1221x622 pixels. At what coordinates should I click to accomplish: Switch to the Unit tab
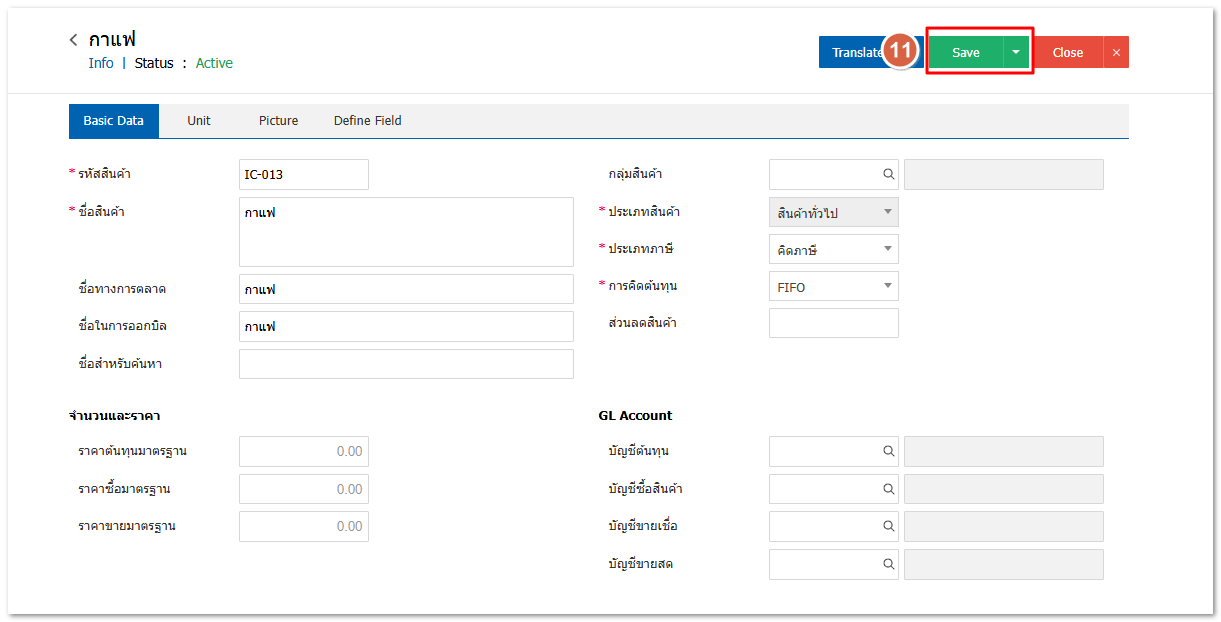[199, 121]
